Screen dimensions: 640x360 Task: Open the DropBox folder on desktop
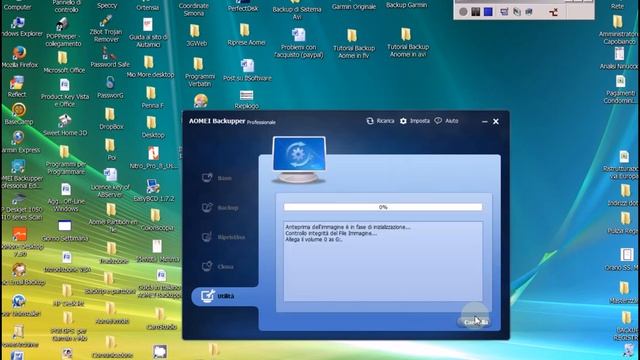pyautogui.click(x=111, y=119)
